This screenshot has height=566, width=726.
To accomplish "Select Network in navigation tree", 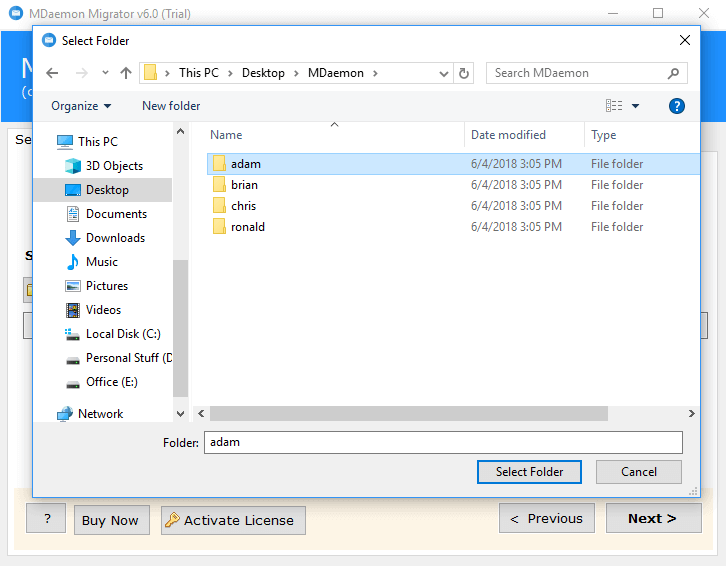I will click(100, 414).
